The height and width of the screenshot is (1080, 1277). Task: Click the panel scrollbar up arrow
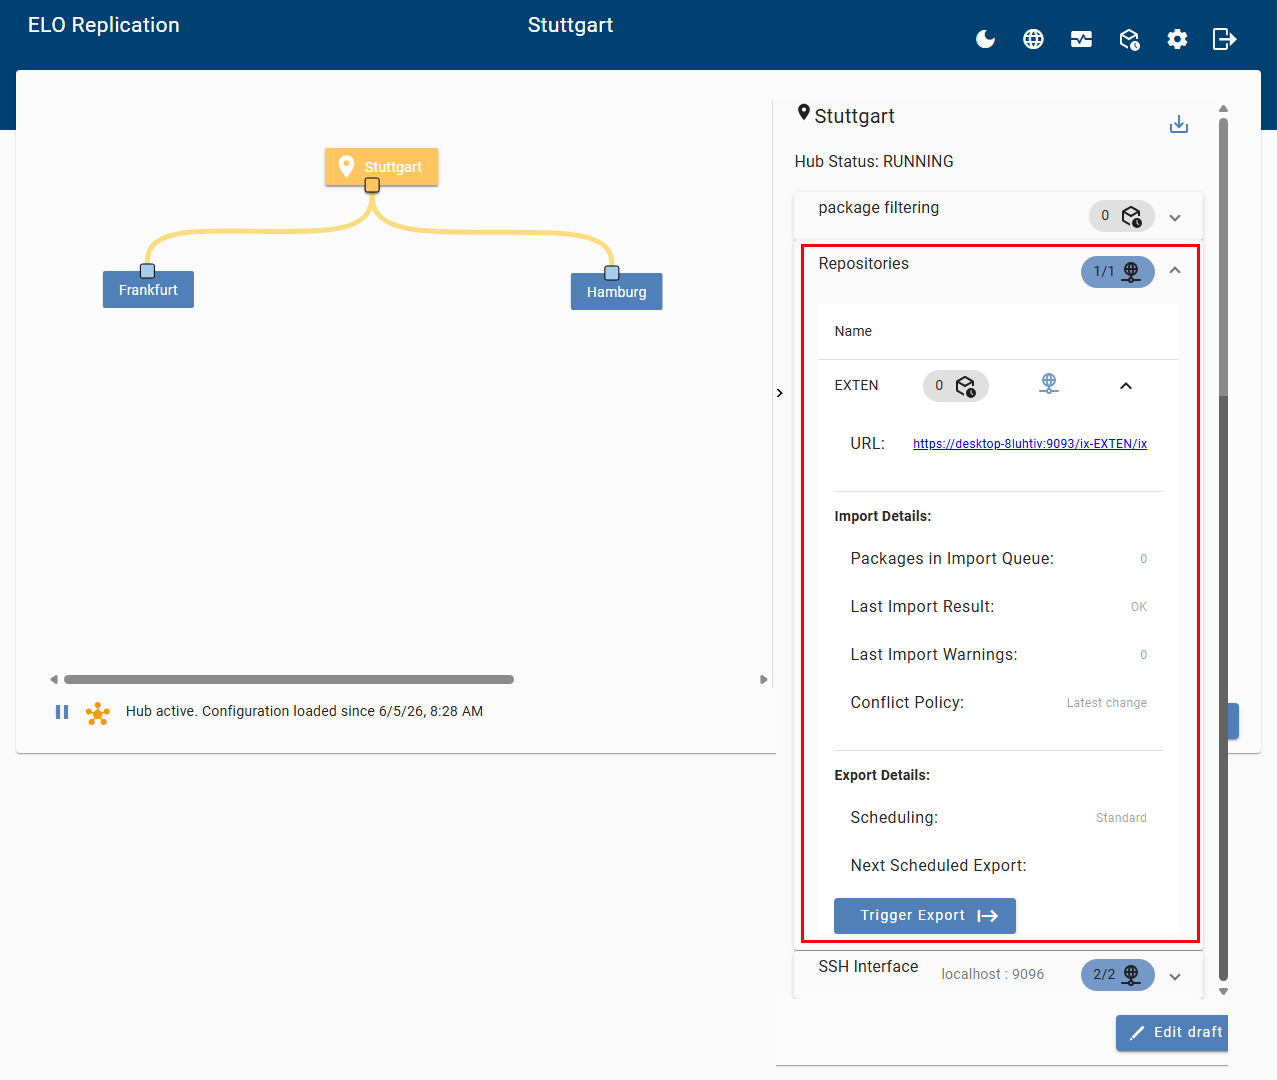coord(1223,109)
